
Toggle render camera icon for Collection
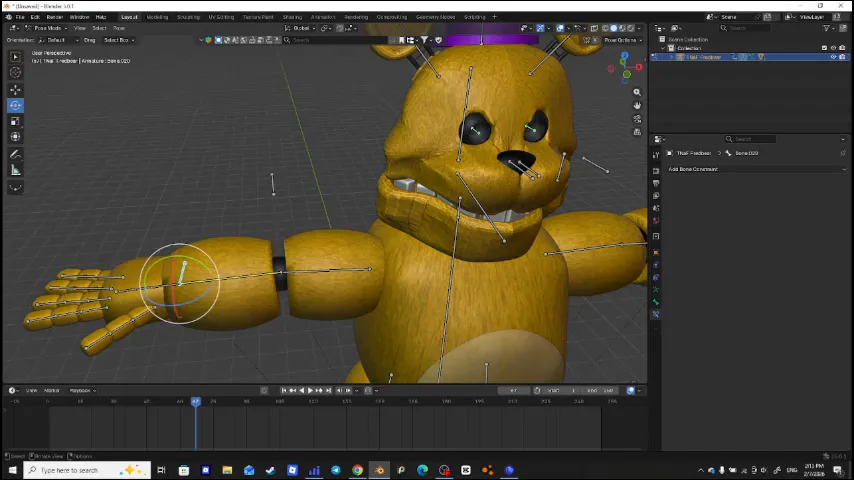click(x=842, y=48)
